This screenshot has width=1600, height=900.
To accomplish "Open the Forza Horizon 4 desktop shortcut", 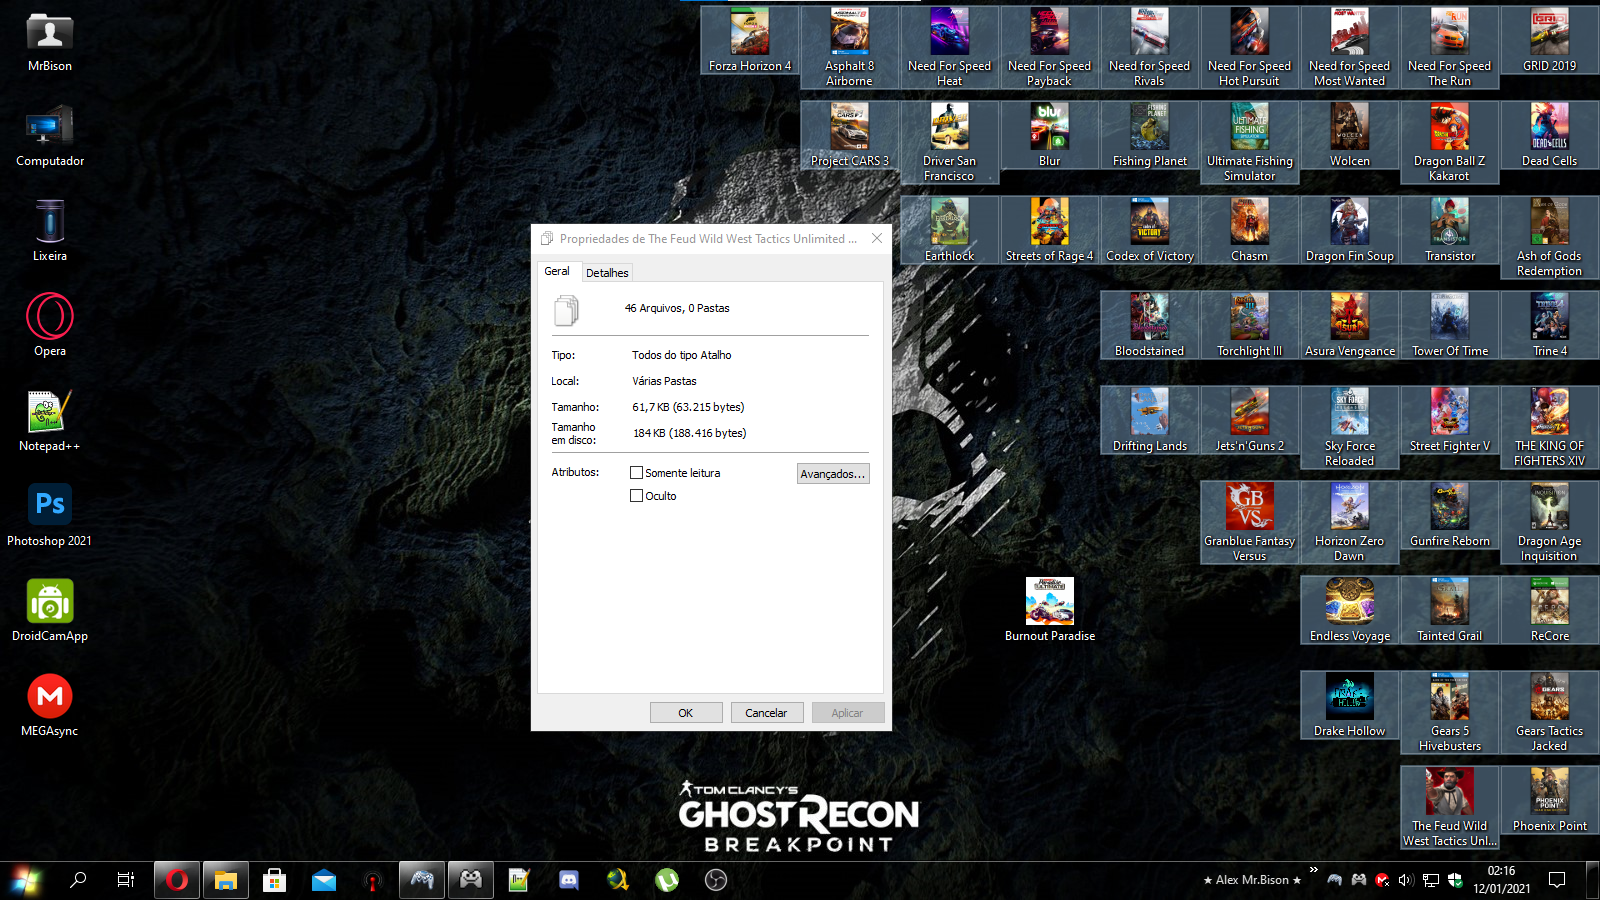I will (x=750, y=41).
